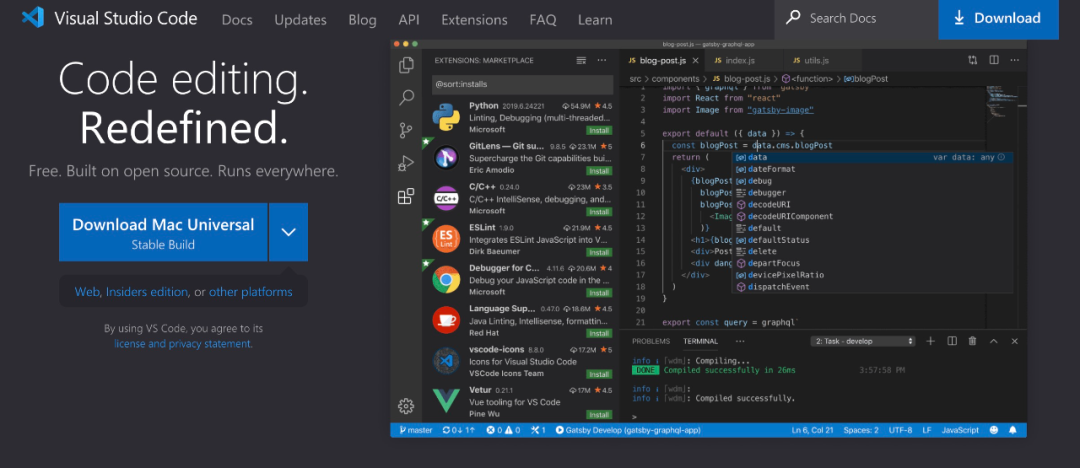The image size is (1080, 468).
Task: Open the Extensions panel more actions menu
Action: click(x=604, y=60)
